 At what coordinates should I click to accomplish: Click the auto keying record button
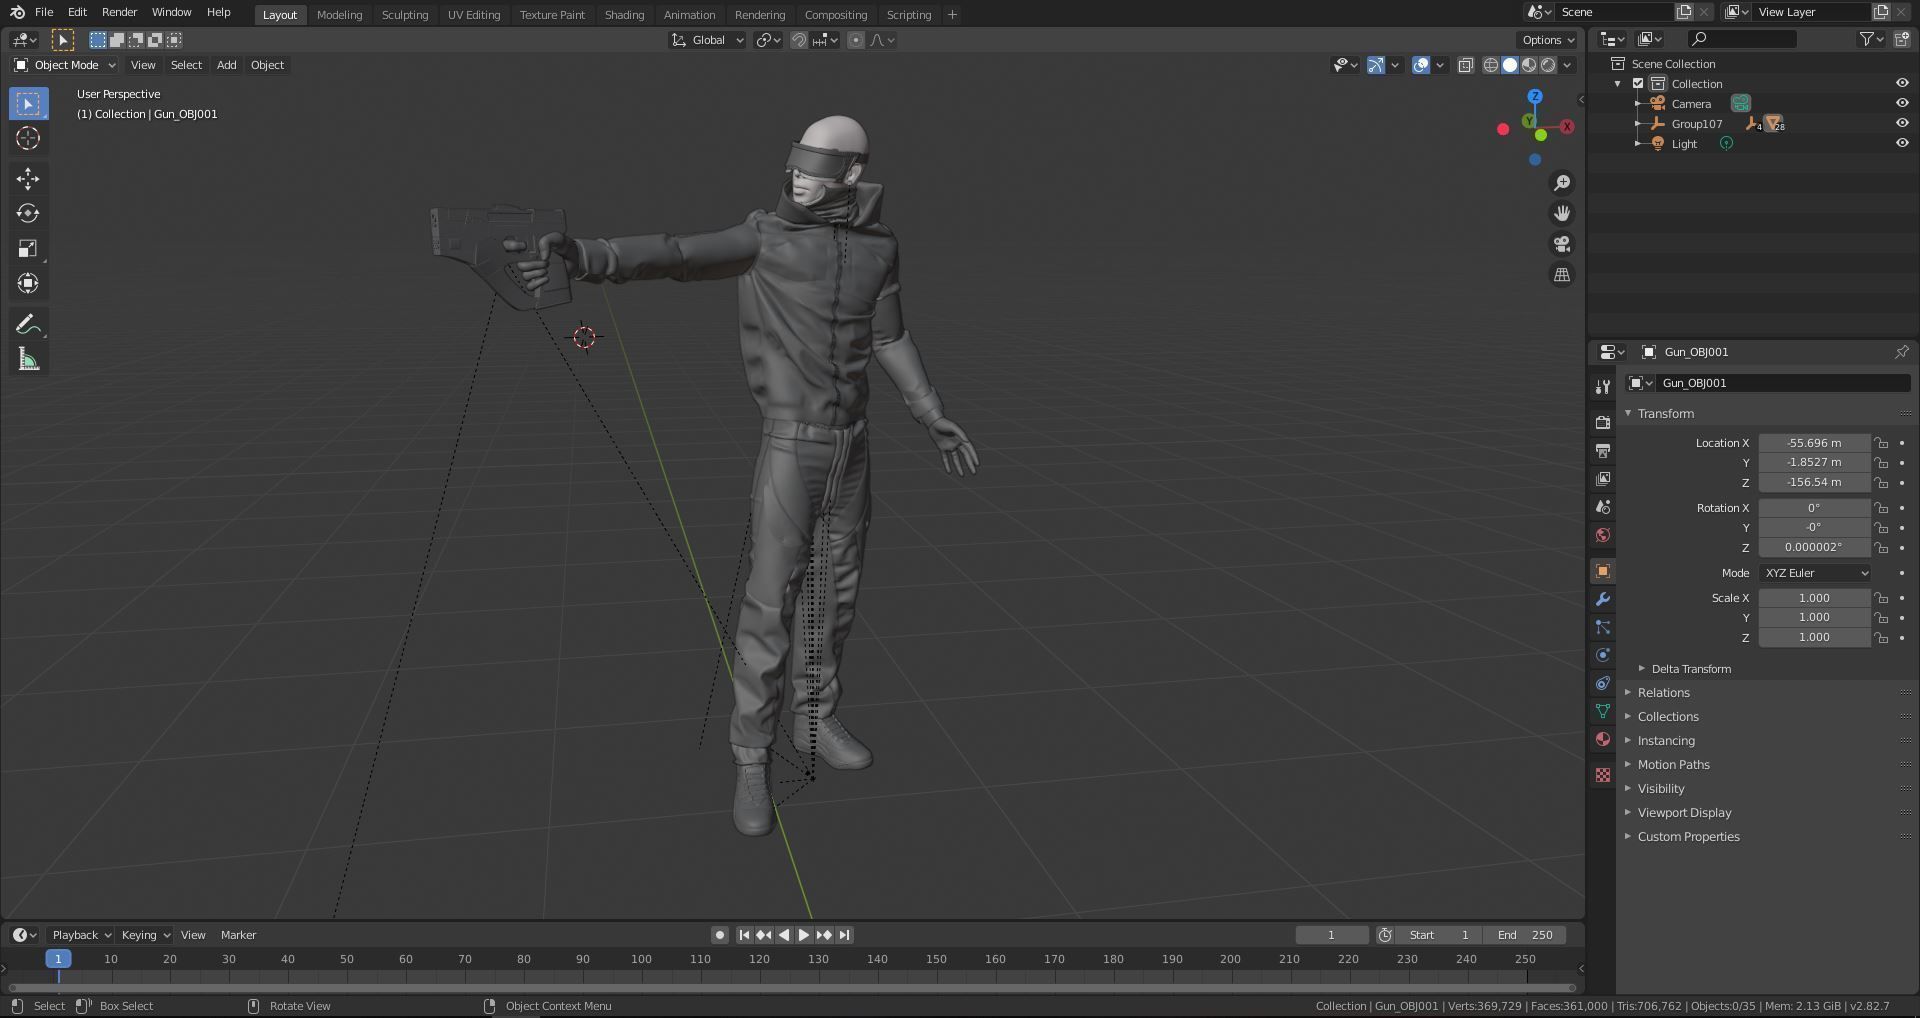[719, 935]
